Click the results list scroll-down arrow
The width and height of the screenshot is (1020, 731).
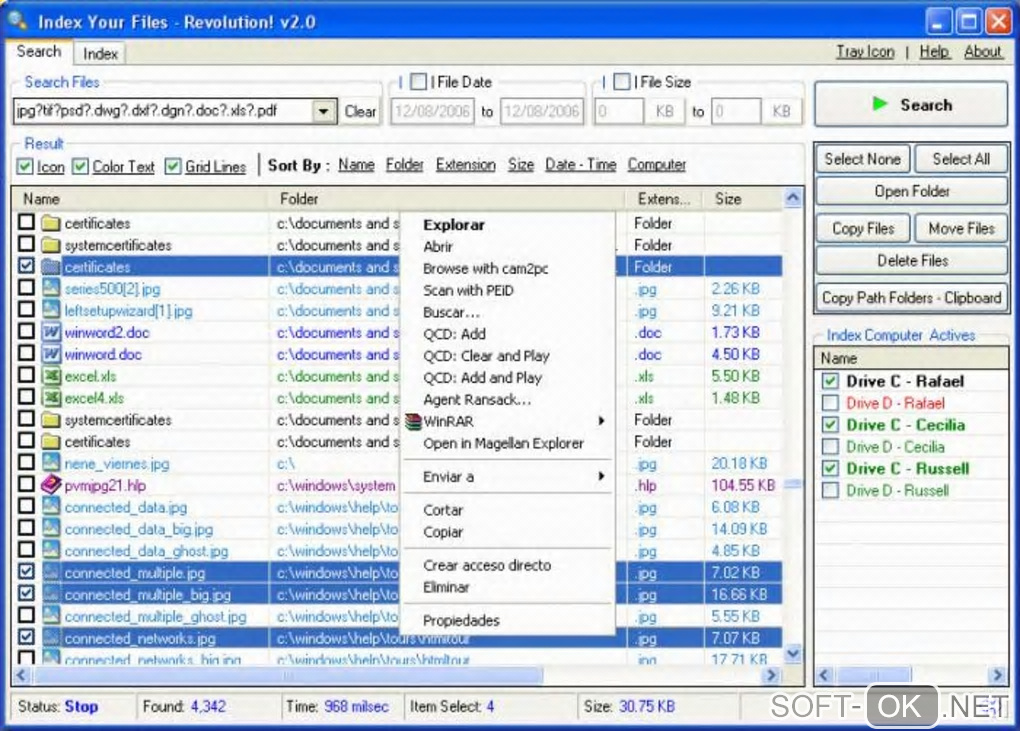click(x=793, y=653)
